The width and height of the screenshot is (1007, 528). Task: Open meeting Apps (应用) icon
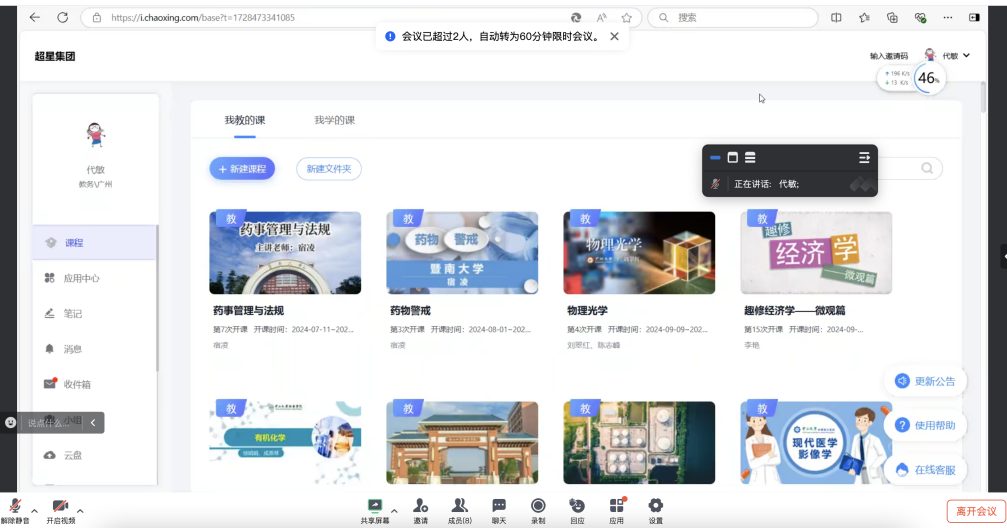pyautogui.click(x=616, y=506)
